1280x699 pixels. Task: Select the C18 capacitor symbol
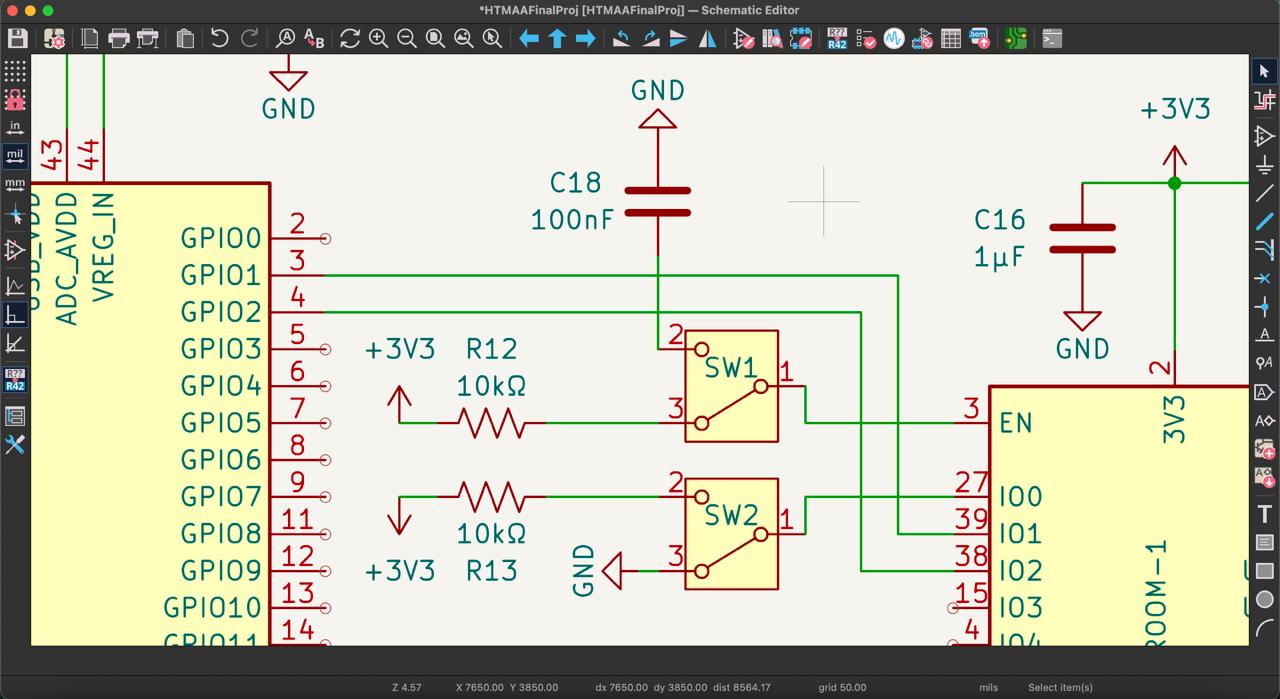[657, 201]
